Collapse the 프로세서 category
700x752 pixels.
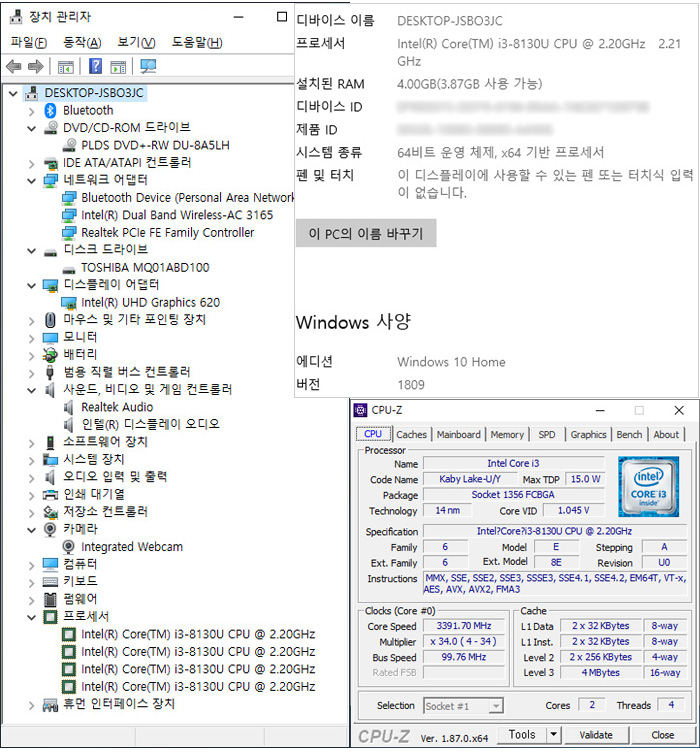click(x=32, y=617)
